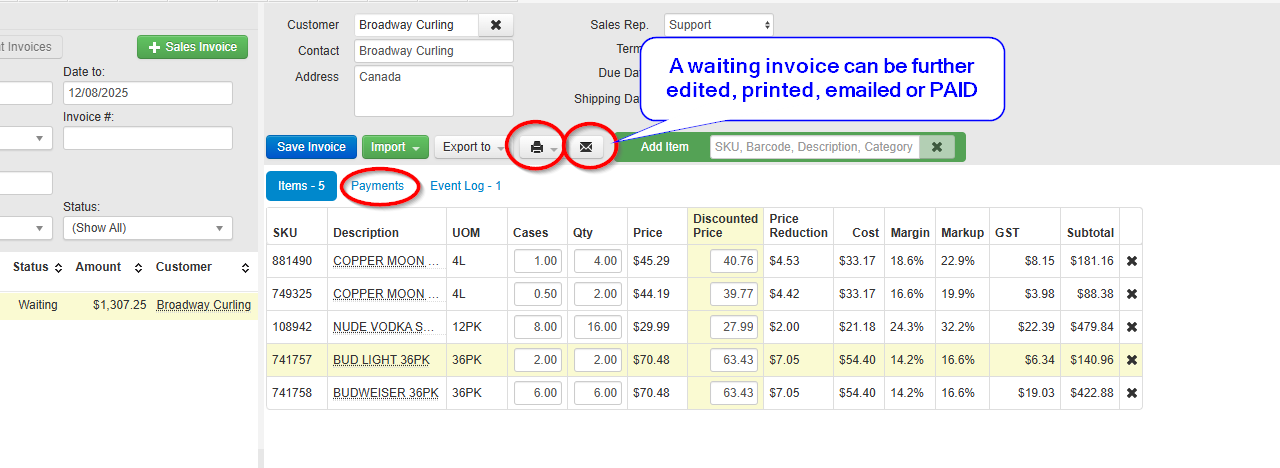Viewport: 1280px width, 468px height.
Task: Open COPPER MOON description for SKU 749325
Action: 386,294
